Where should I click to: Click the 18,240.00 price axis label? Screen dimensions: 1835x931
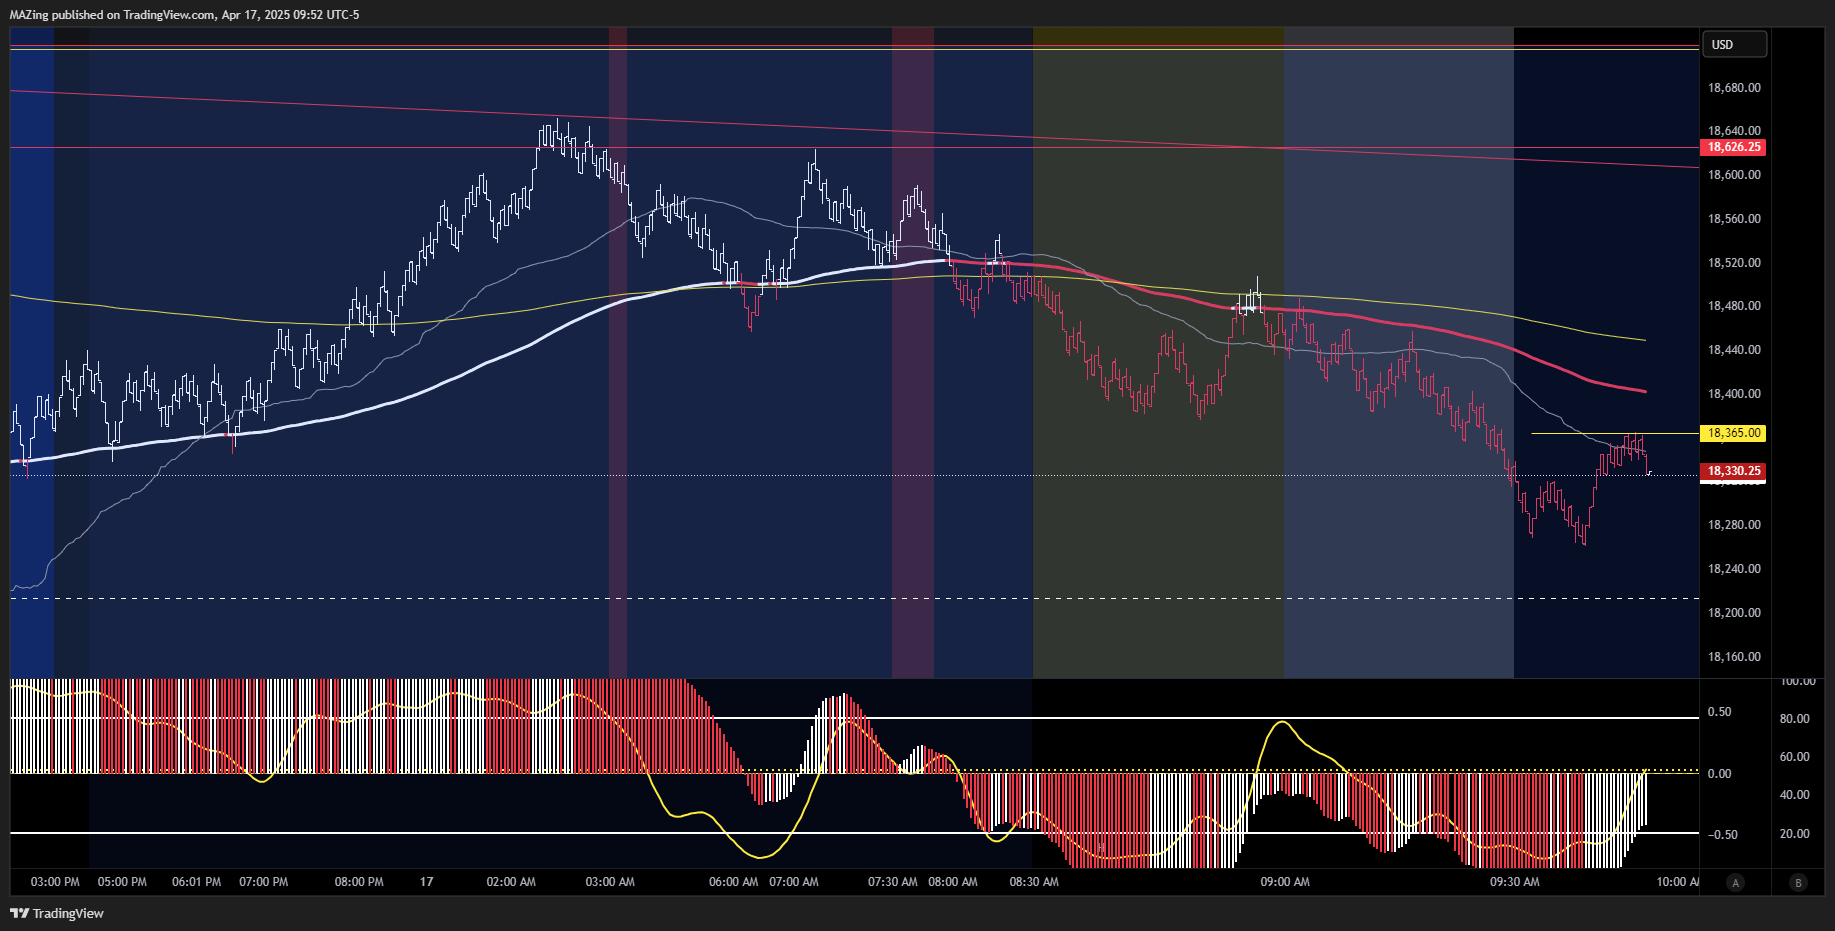[1734, 569]
